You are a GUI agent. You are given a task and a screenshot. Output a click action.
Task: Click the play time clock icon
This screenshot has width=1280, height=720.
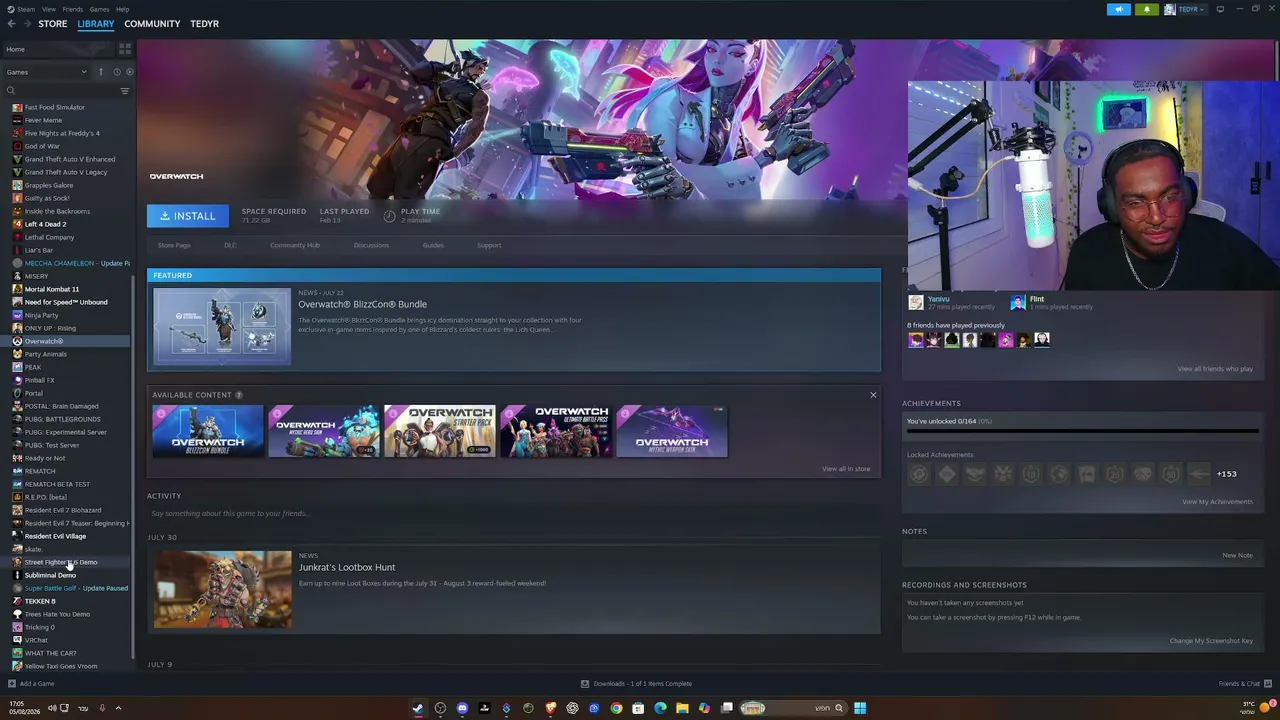pos(389,216)
